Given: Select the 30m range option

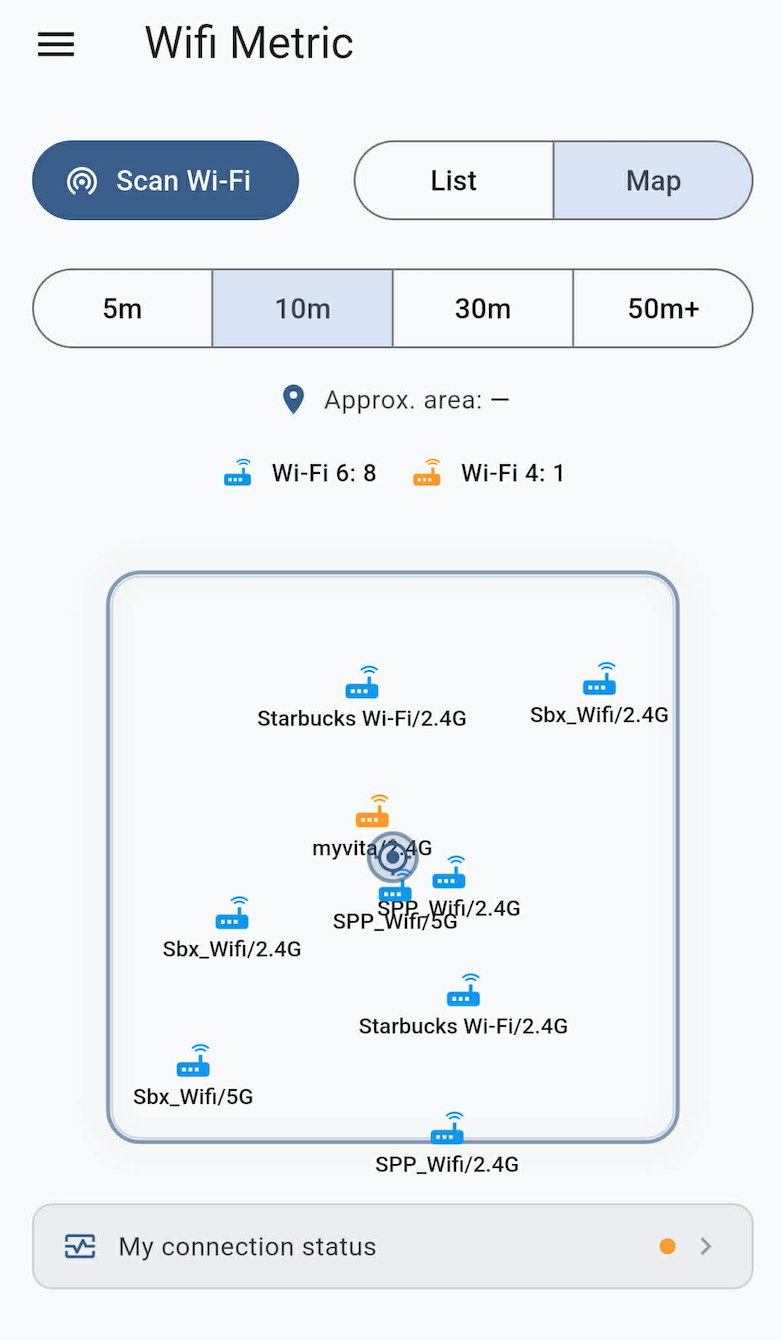Looking at the screenshot, I should pyautogui.click(x=483, y=308).
